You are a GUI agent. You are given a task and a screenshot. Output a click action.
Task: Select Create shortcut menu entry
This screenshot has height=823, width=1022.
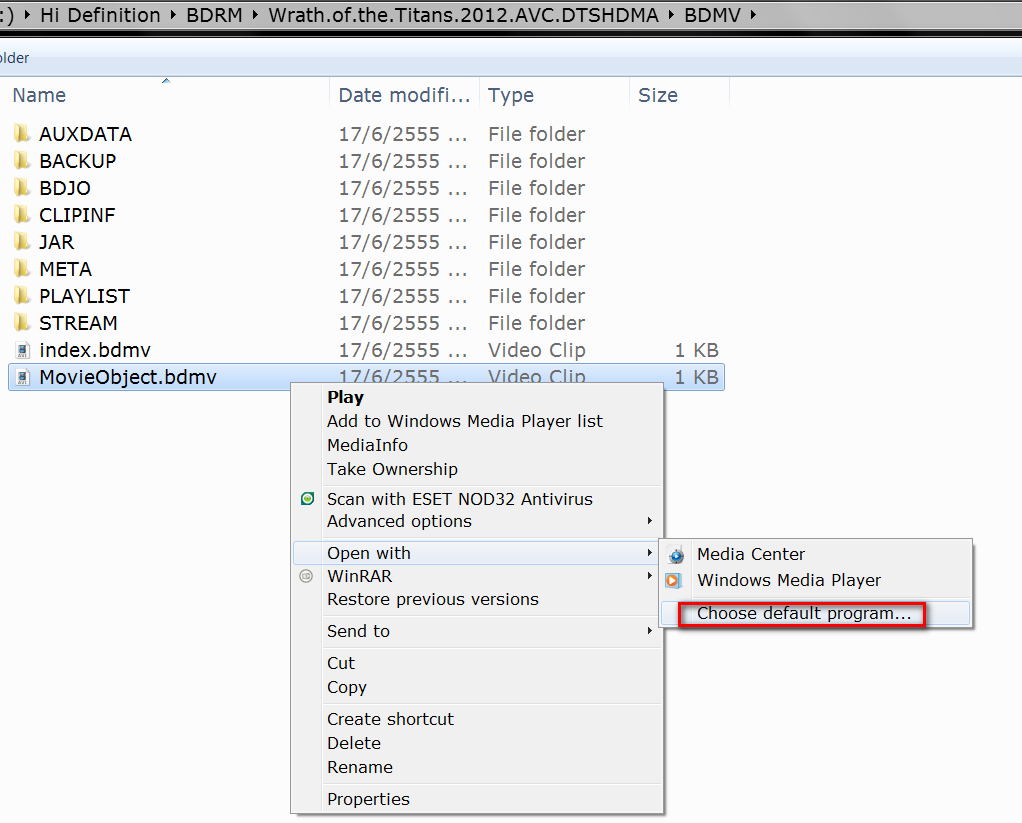pyautogui.click(x=390, y=719)
